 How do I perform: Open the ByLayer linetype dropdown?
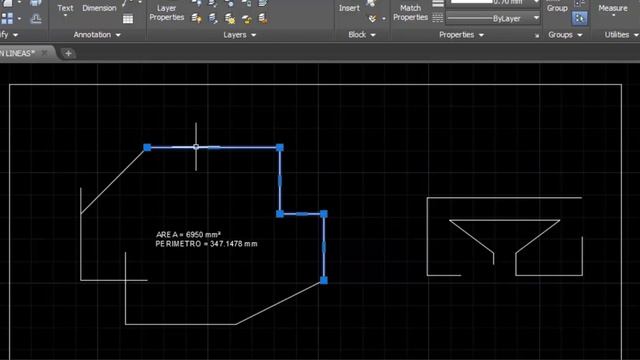coord(536,18)
